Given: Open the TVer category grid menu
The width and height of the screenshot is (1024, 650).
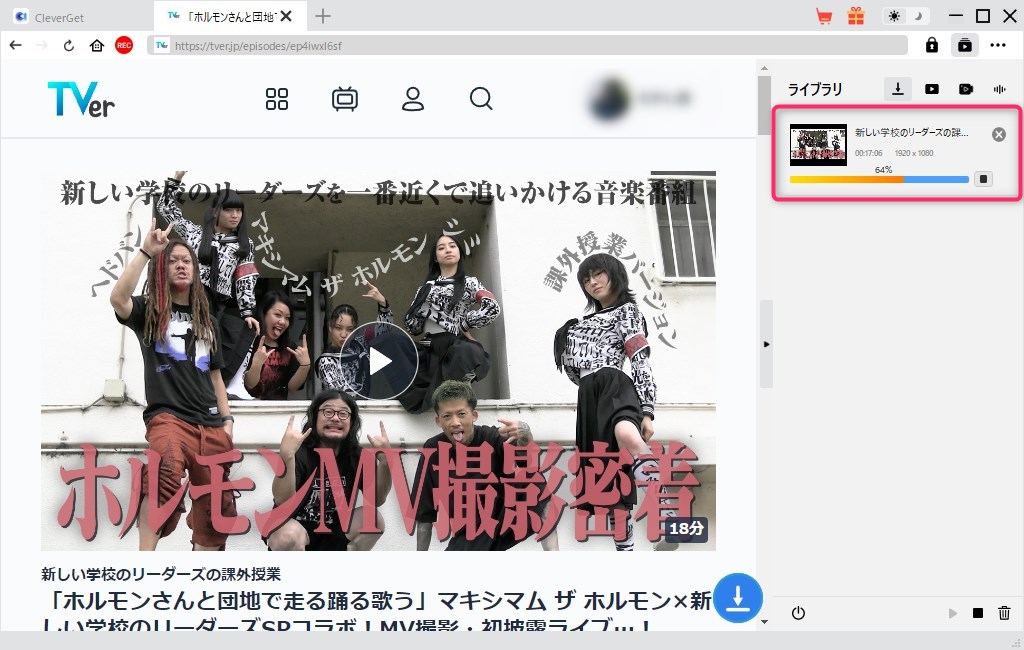Looking at the screenshot, I should click(x=277, y=98).
